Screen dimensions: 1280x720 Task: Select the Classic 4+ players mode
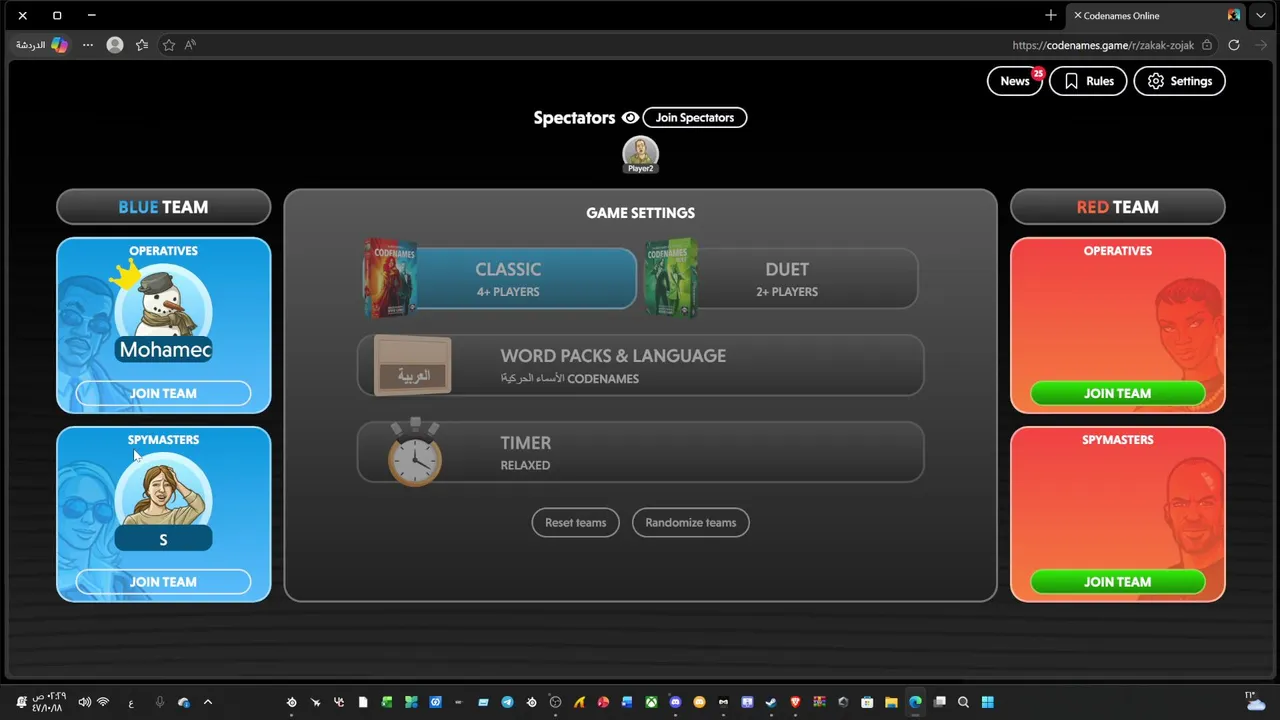pyautogui.click(x=507, y=279)
